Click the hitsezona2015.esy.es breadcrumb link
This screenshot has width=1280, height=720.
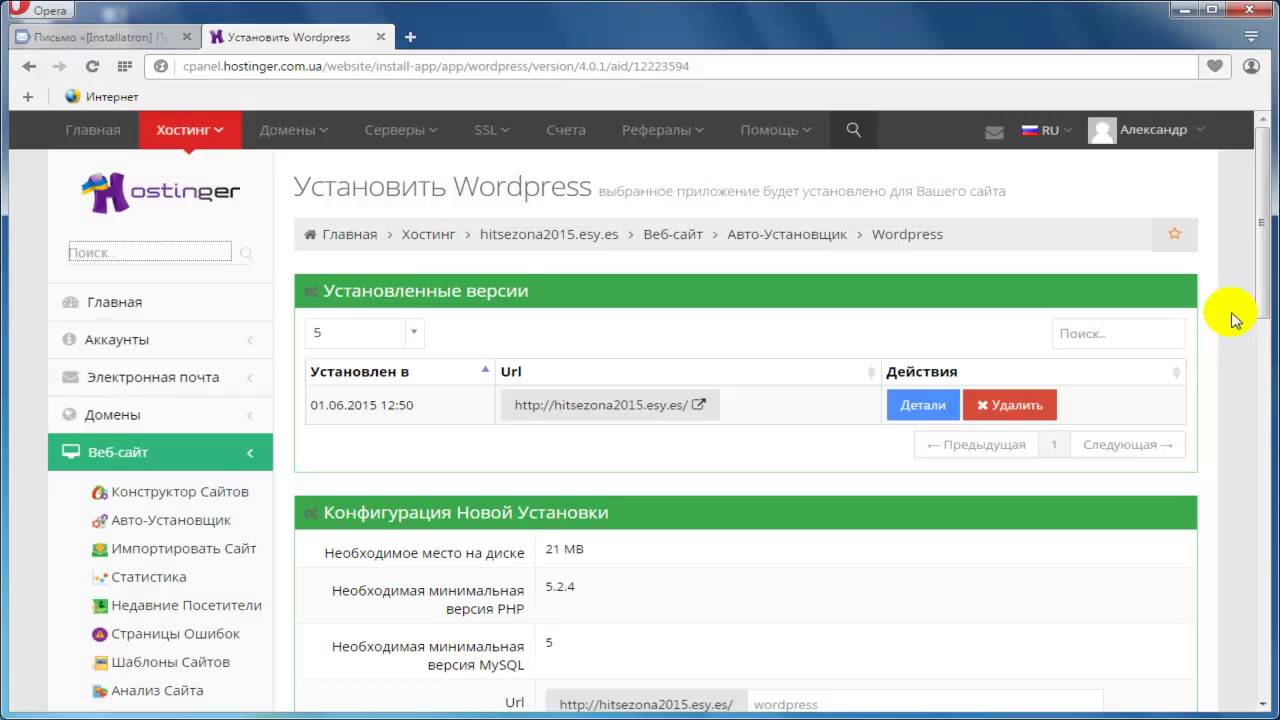coord(549,234)
